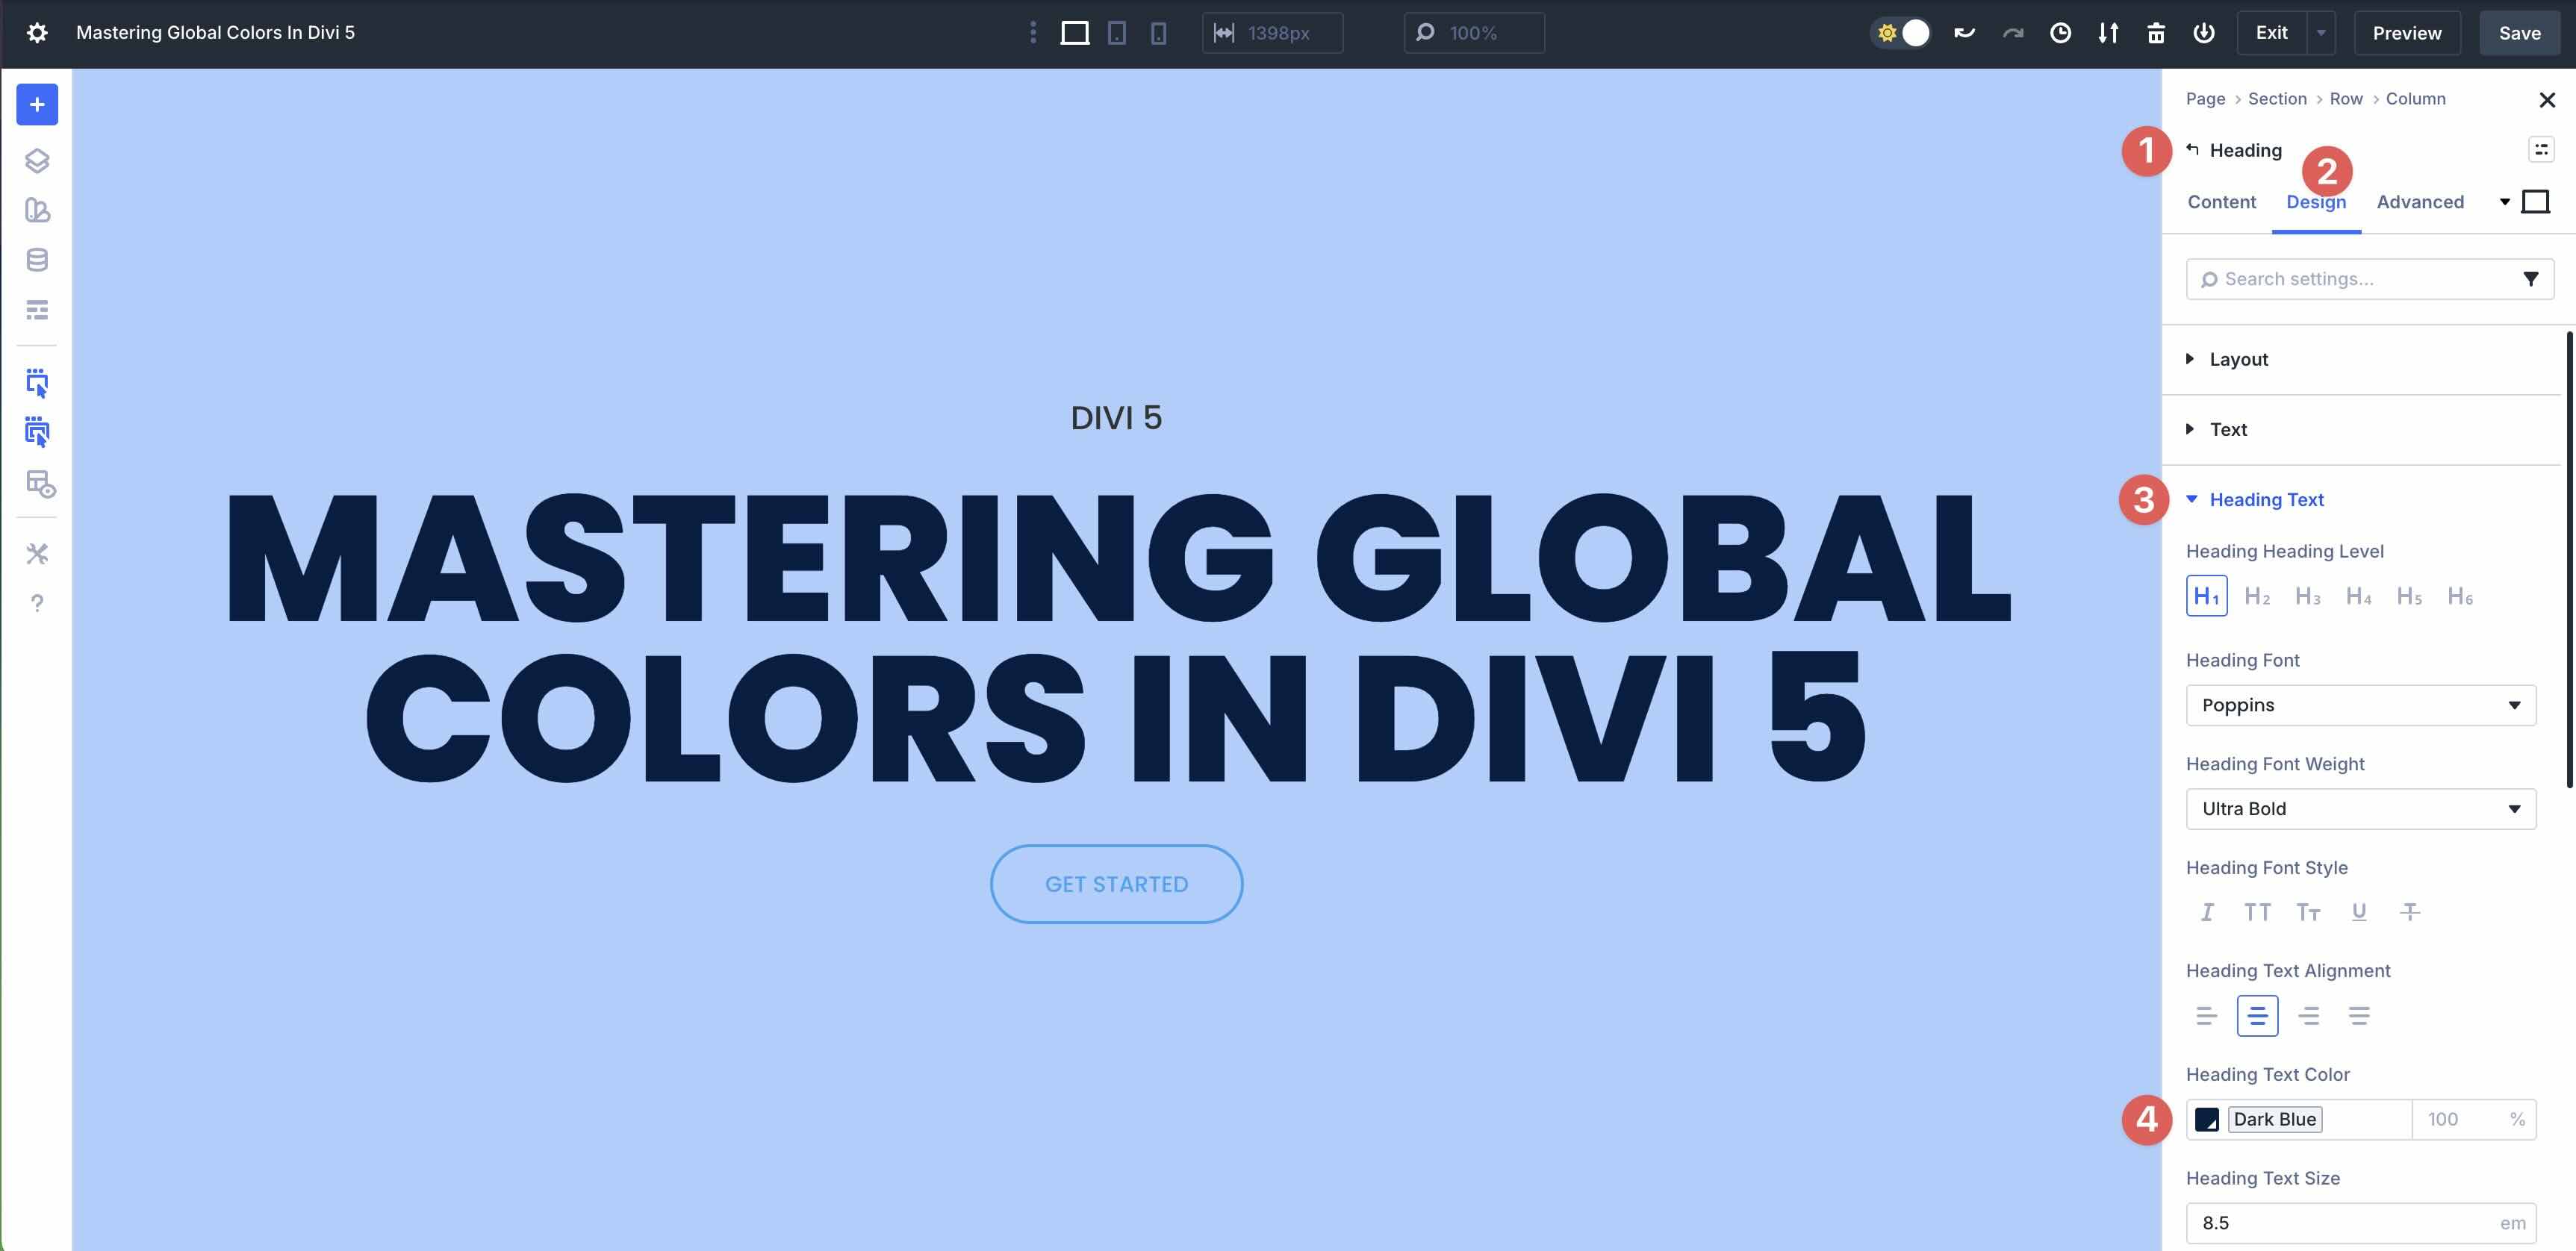This screenshot has height=1251, width=2576.
Task: Switch to the Content tab
Action: [2221, 202]
